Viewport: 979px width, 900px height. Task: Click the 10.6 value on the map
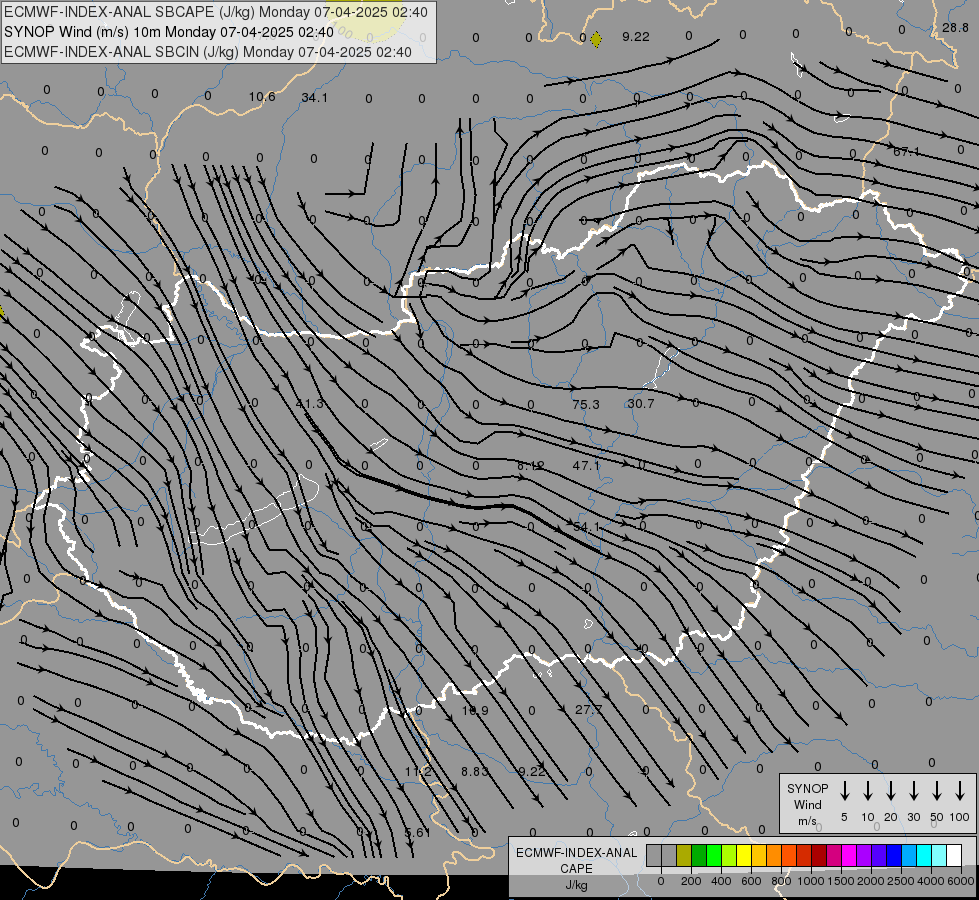[x=262, y=97]
